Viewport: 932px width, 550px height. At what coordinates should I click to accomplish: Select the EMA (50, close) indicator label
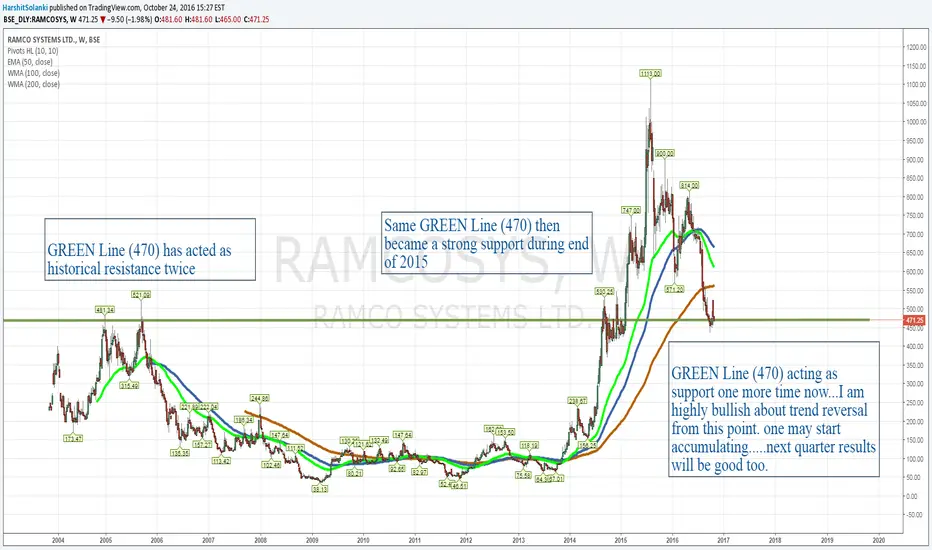(30, 62)
